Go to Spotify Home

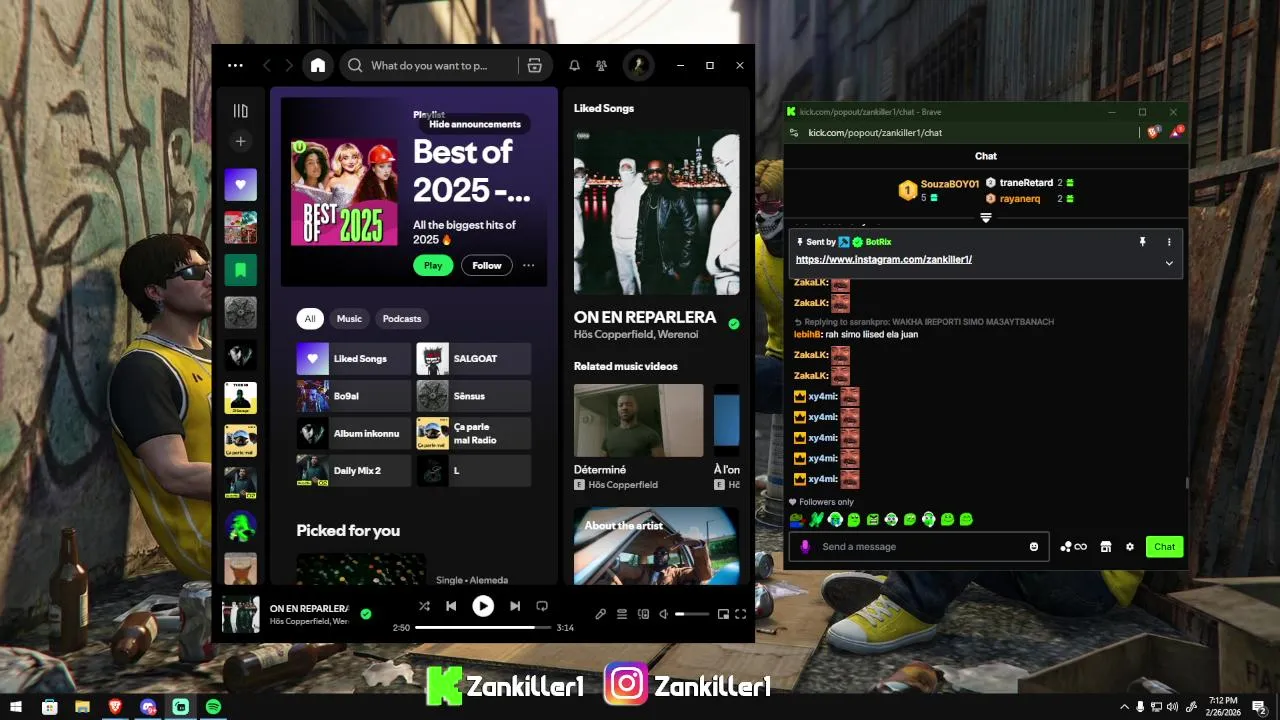pos(318,65)
